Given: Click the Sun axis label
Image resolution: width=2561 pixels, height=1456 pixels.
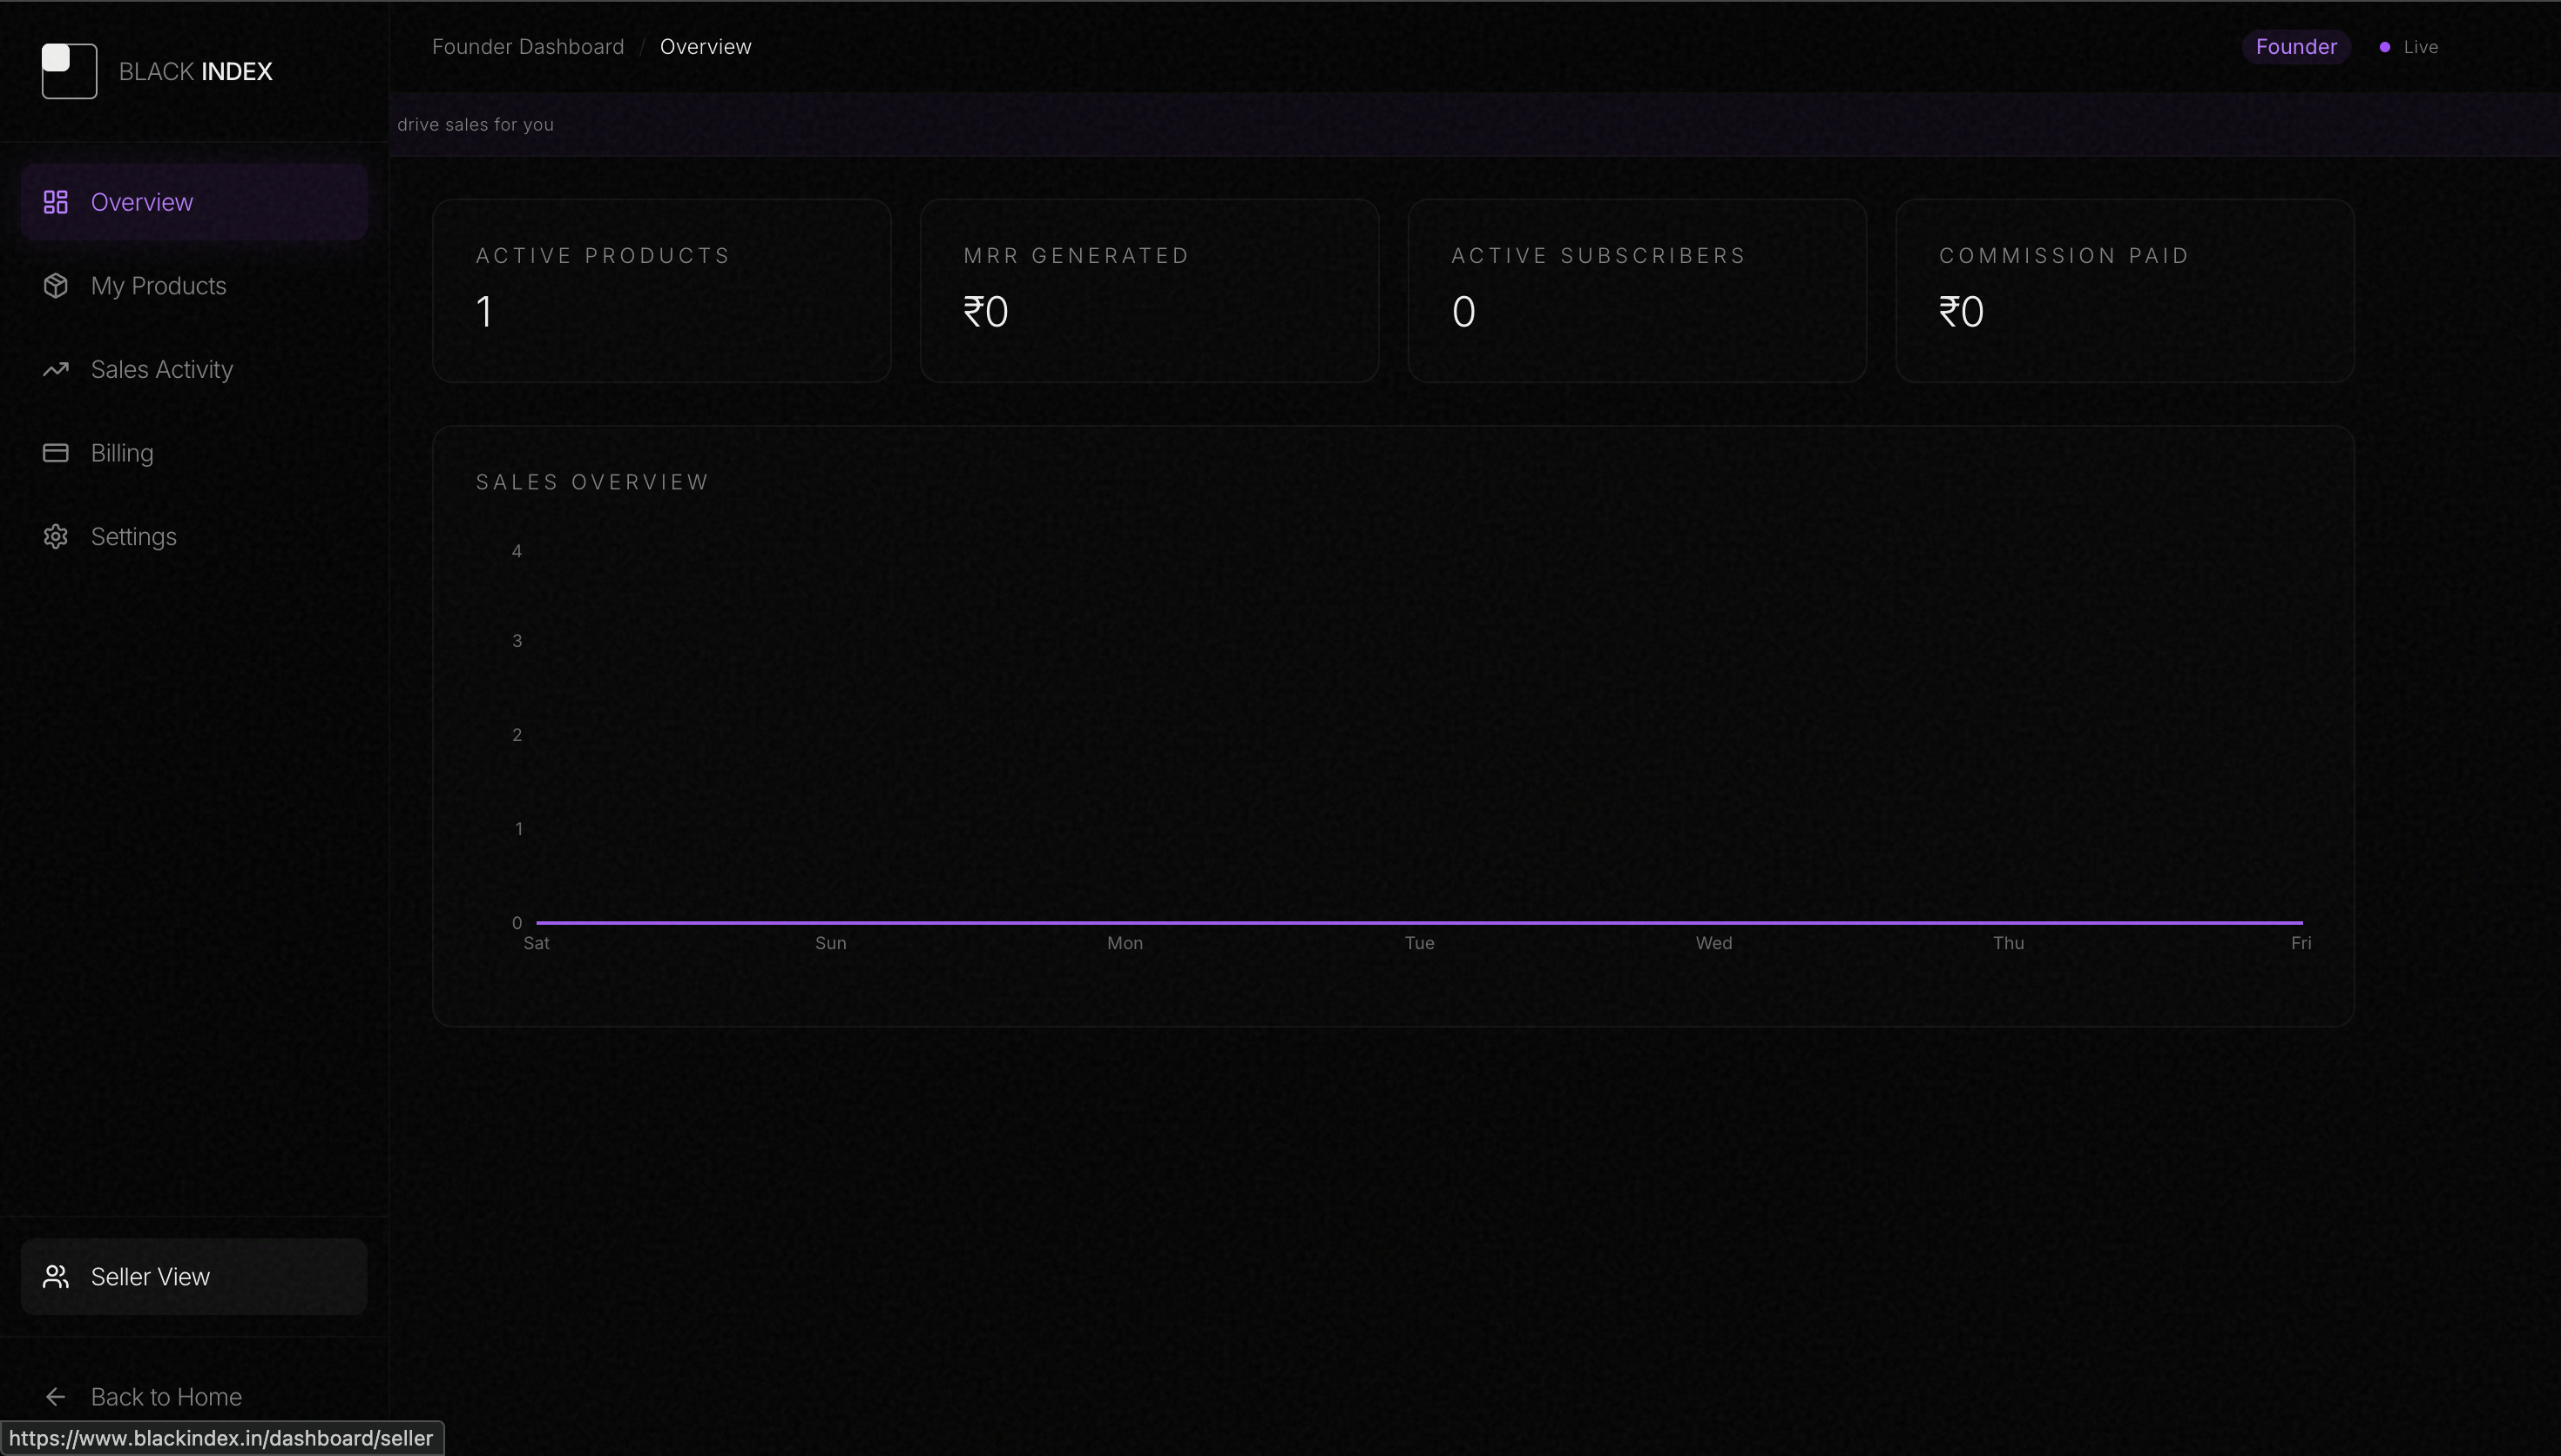Looking at the screenshot, I should [831, 943].
